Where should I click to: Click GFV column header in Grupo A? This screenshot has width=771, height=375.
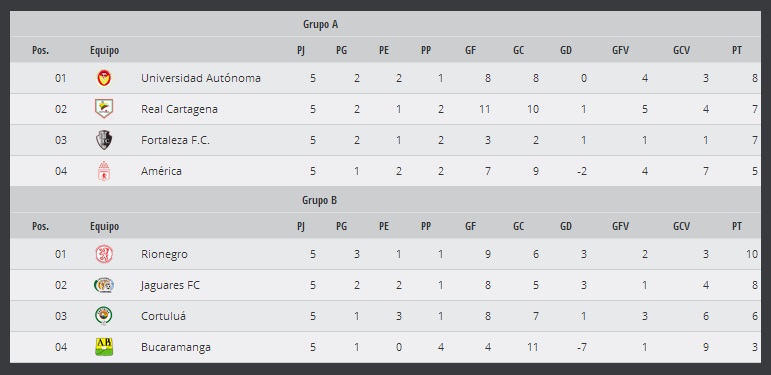(621, 50)
